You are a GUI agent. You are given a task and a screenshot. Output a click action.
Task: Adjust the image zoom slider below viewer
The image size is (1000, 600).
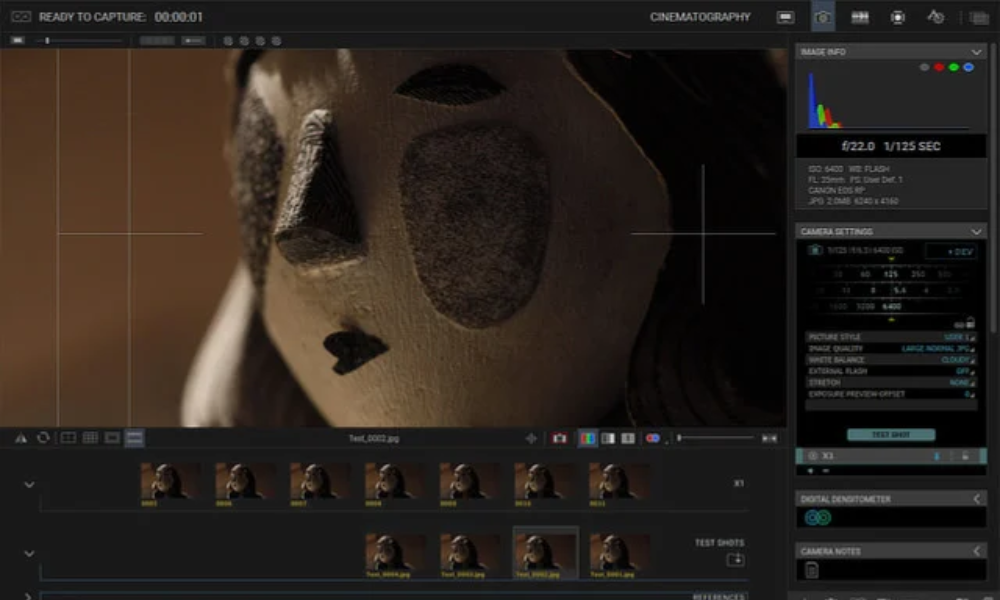click(x=716, y=438)
